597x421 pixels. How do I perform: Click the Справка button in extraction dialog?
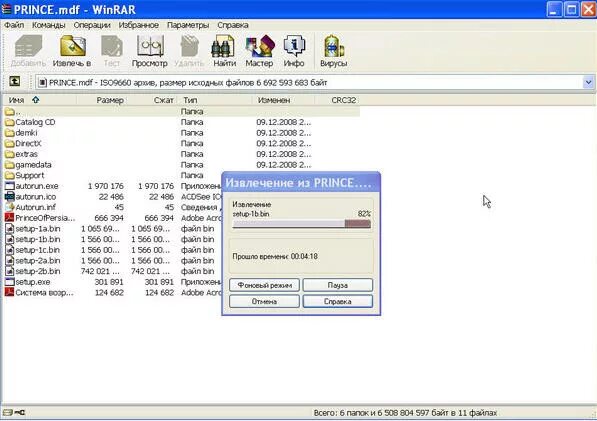coord(338,301)
